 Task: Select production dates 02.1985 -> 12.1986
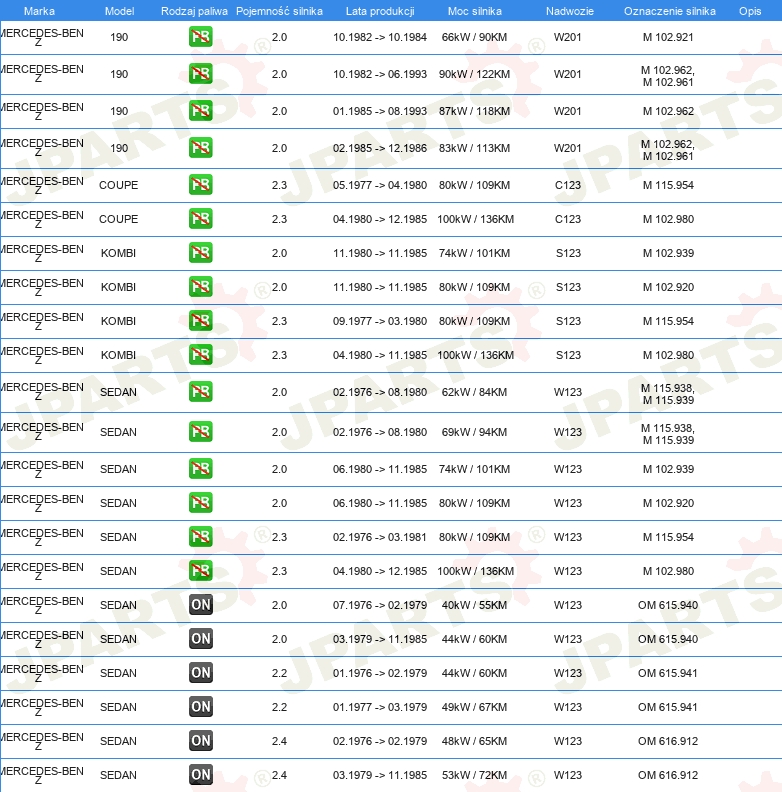click(380, 148)
